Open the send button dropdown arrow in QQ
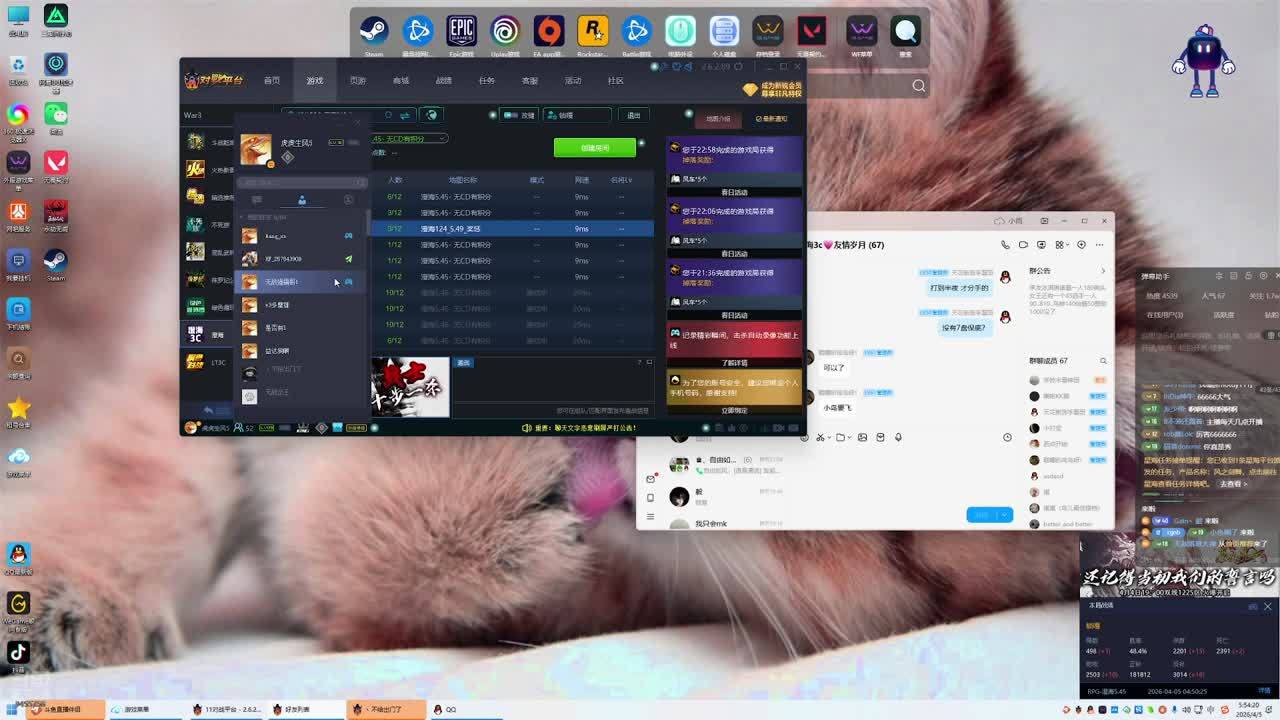Viewport: 1280px width, 720px height. click(1004, 515)
